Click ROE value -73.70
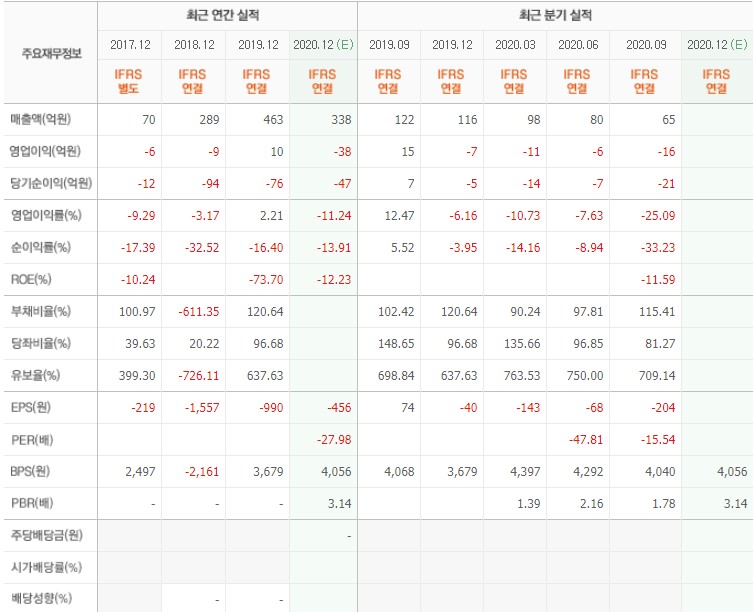Image resolution: width=754 pixels, height=612 pixels. [x=266, y=280]
